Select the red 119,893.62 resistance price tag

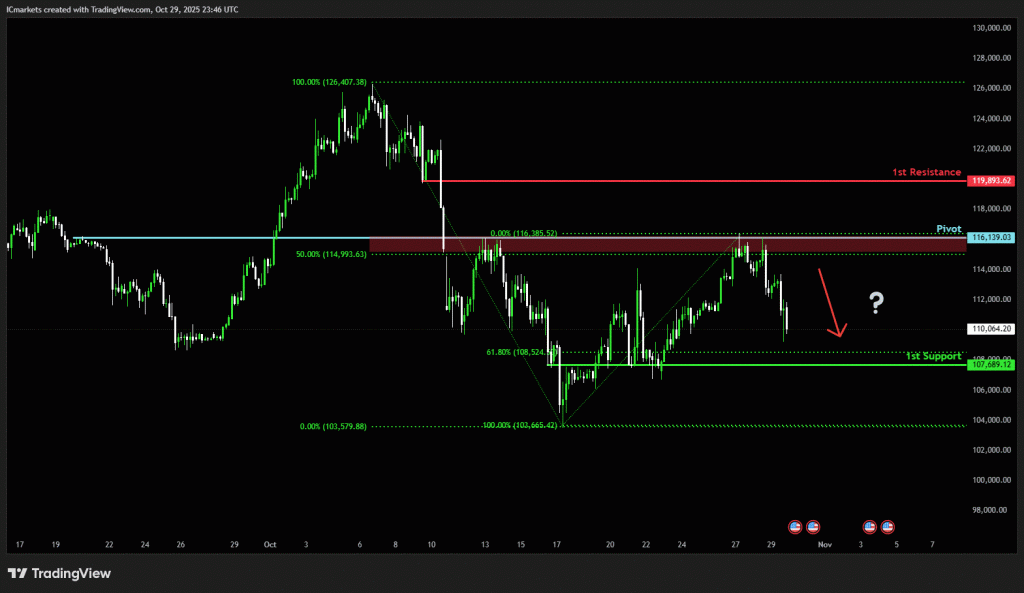pyautogui.click(x=991, y=181)
